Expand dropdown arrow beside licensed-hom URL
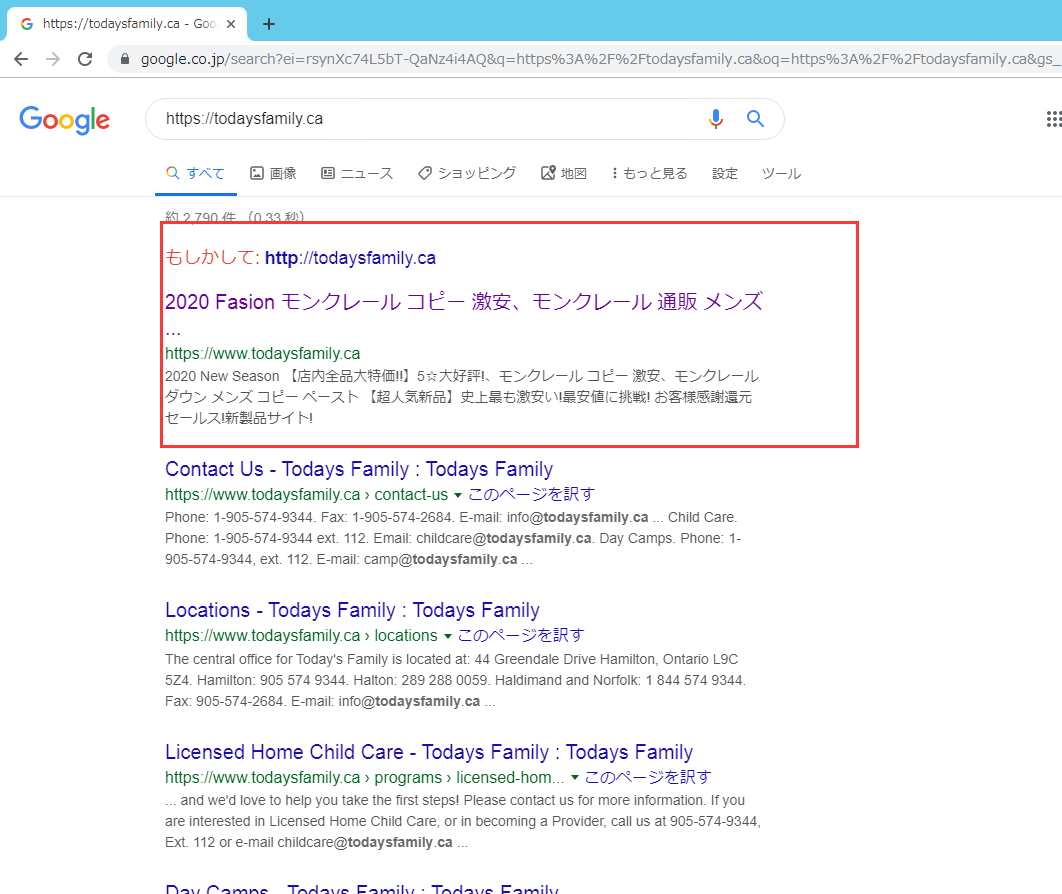 click(575, 778)
